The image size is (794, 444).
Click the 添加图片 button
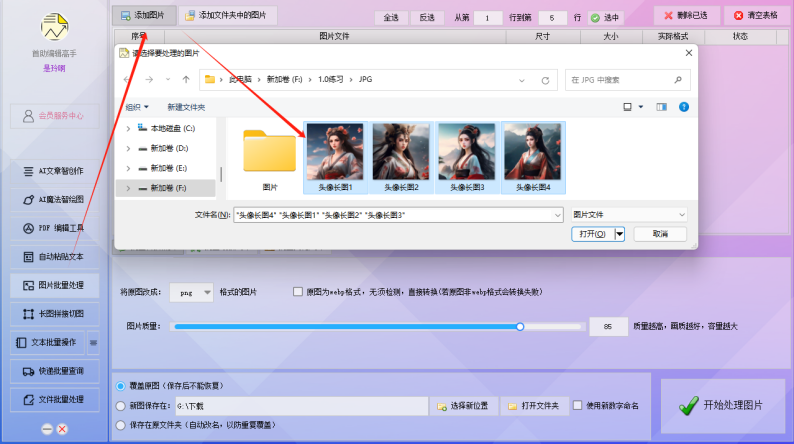pyautogui.click(x=144, y=16)
